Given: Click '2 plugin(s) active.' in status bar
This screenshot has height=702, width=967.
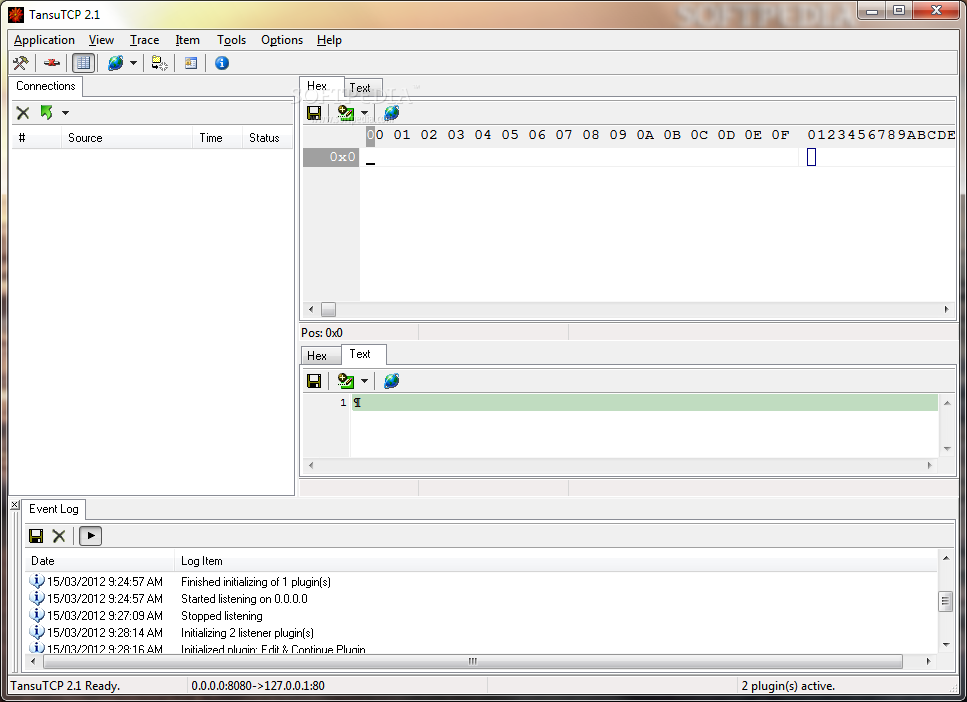Looking at the screenshot, I should pyautogui.click(x=788, y=686).
